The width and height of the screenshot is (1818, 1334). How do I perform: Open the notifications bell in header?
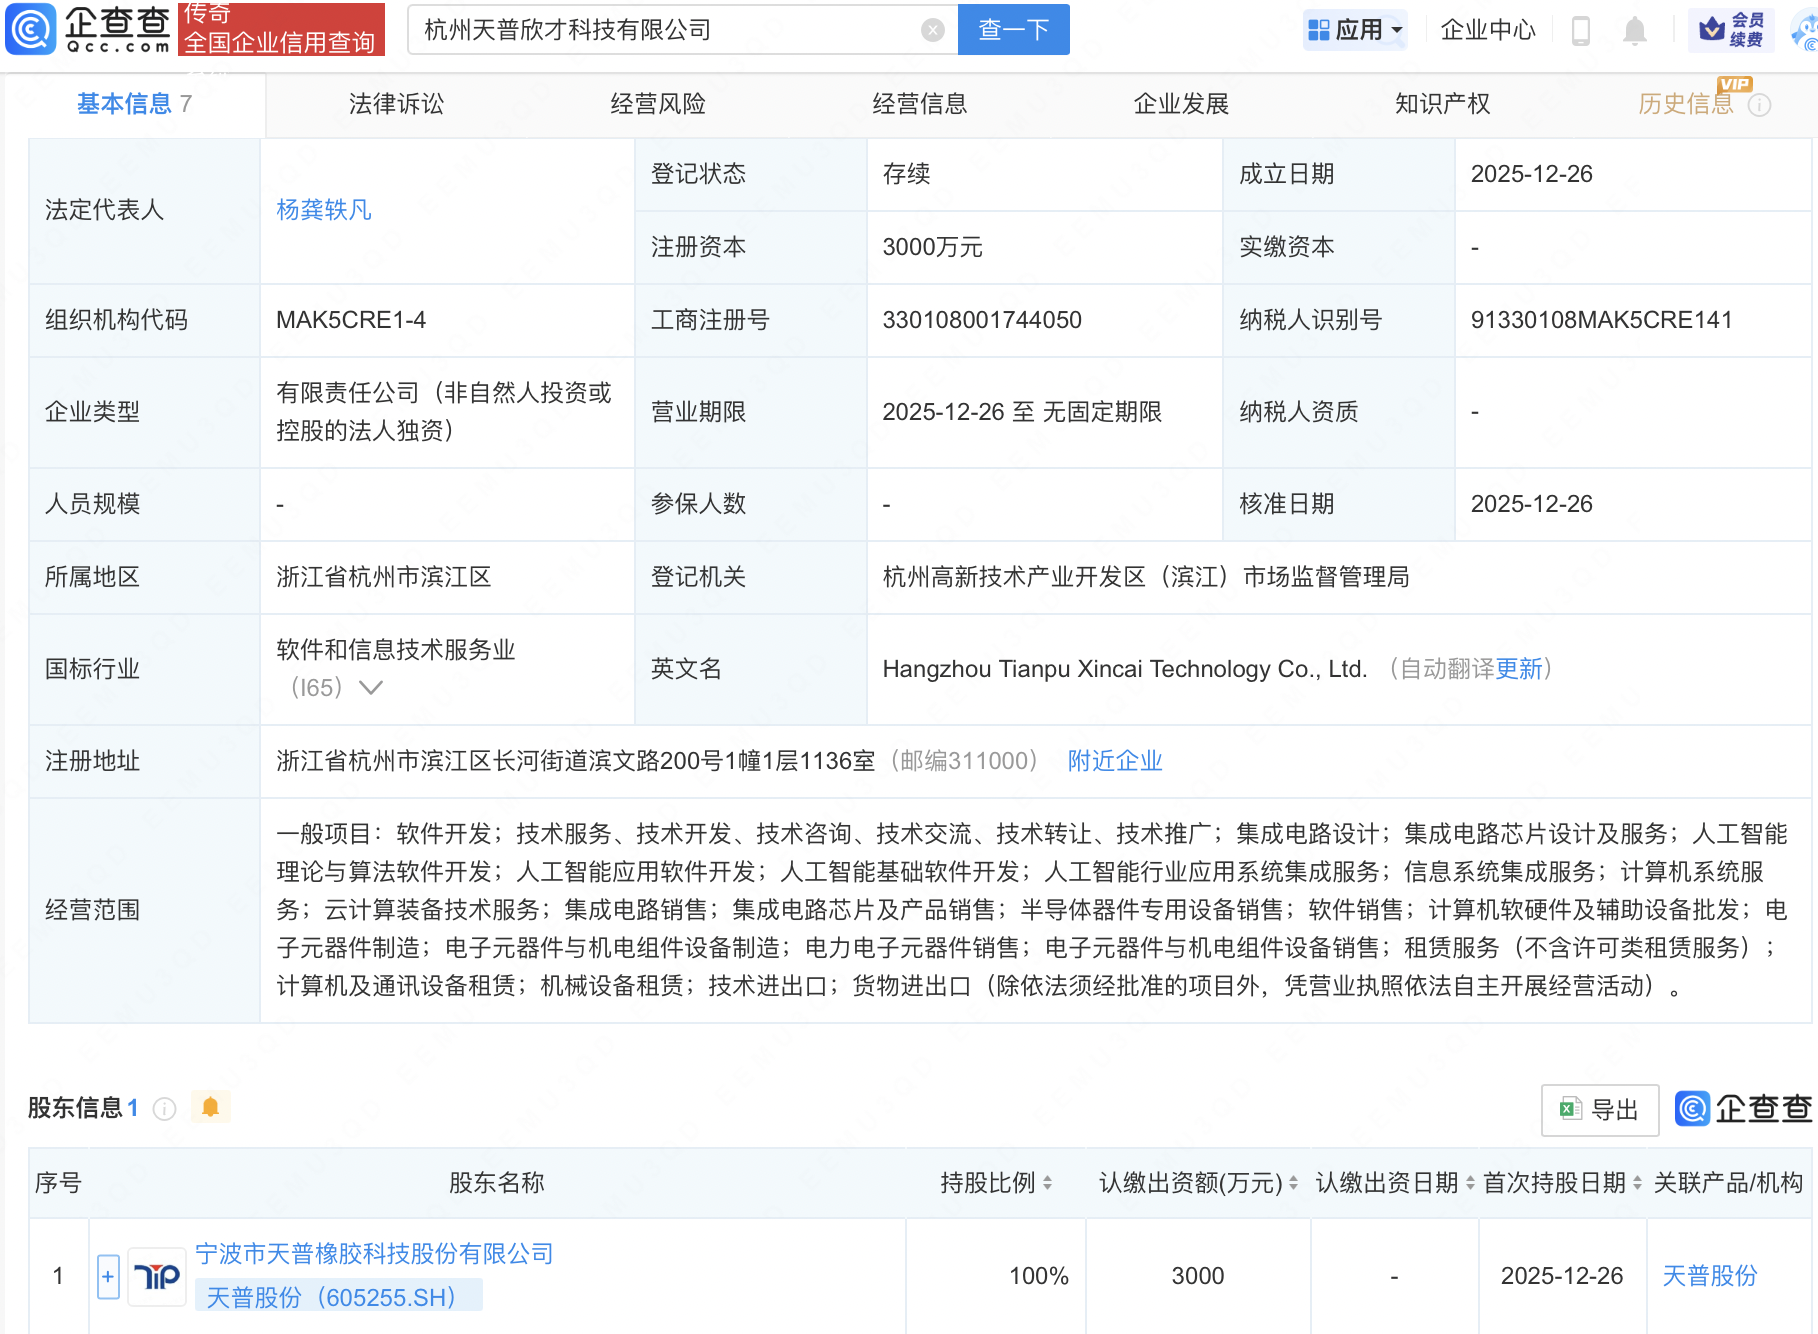point(1635,30)
